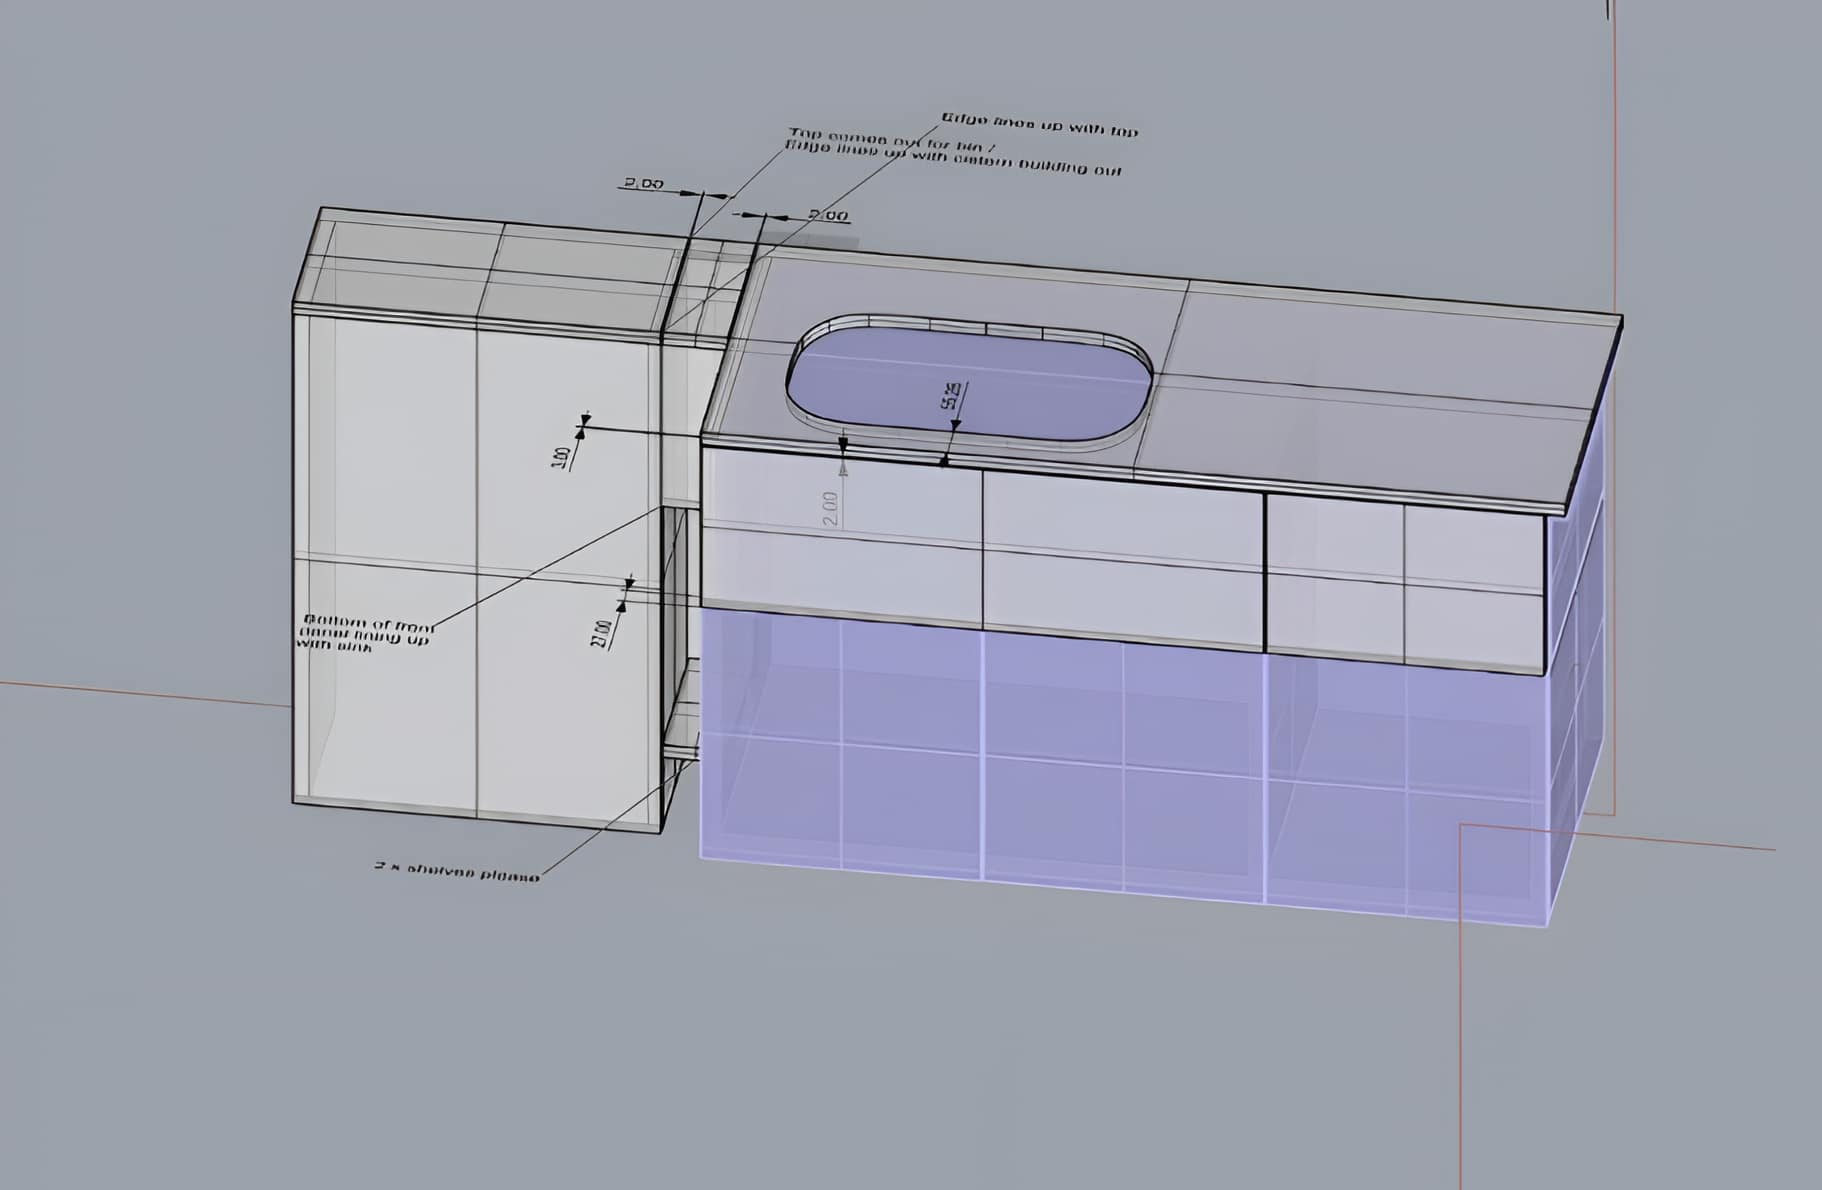Click the leftmost 2.00 dimension above the cabinet
The image size is (1822, 1190).
(643, 184)
